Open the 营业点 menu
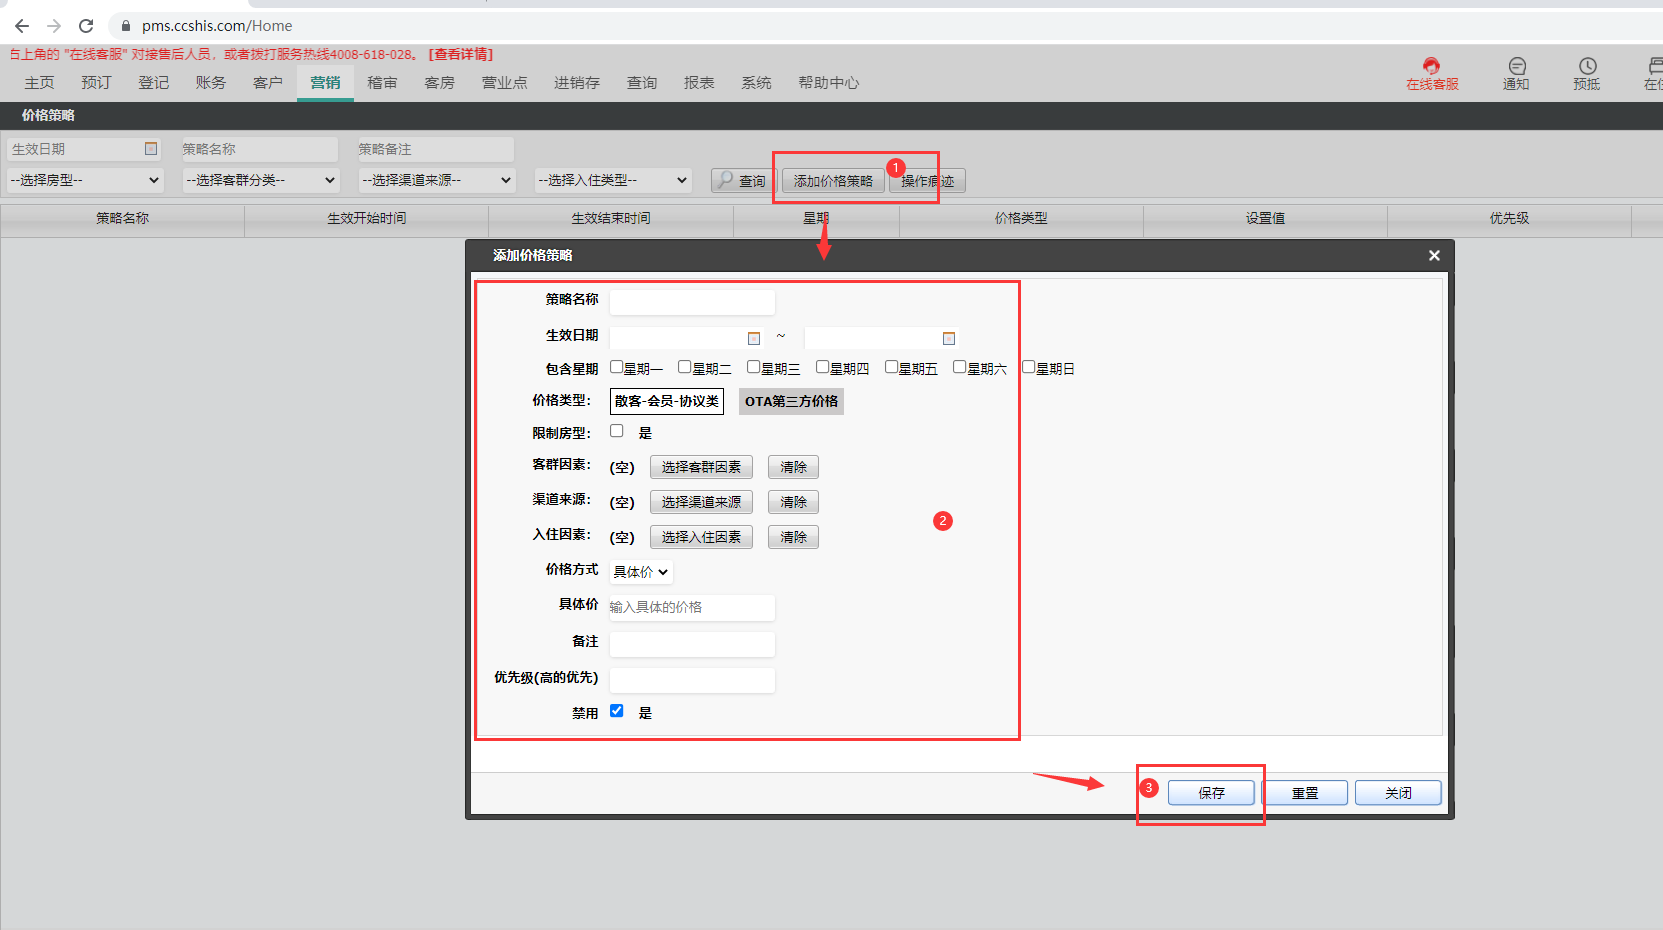Screen dimensions: 1663x930 pos(505,83)
